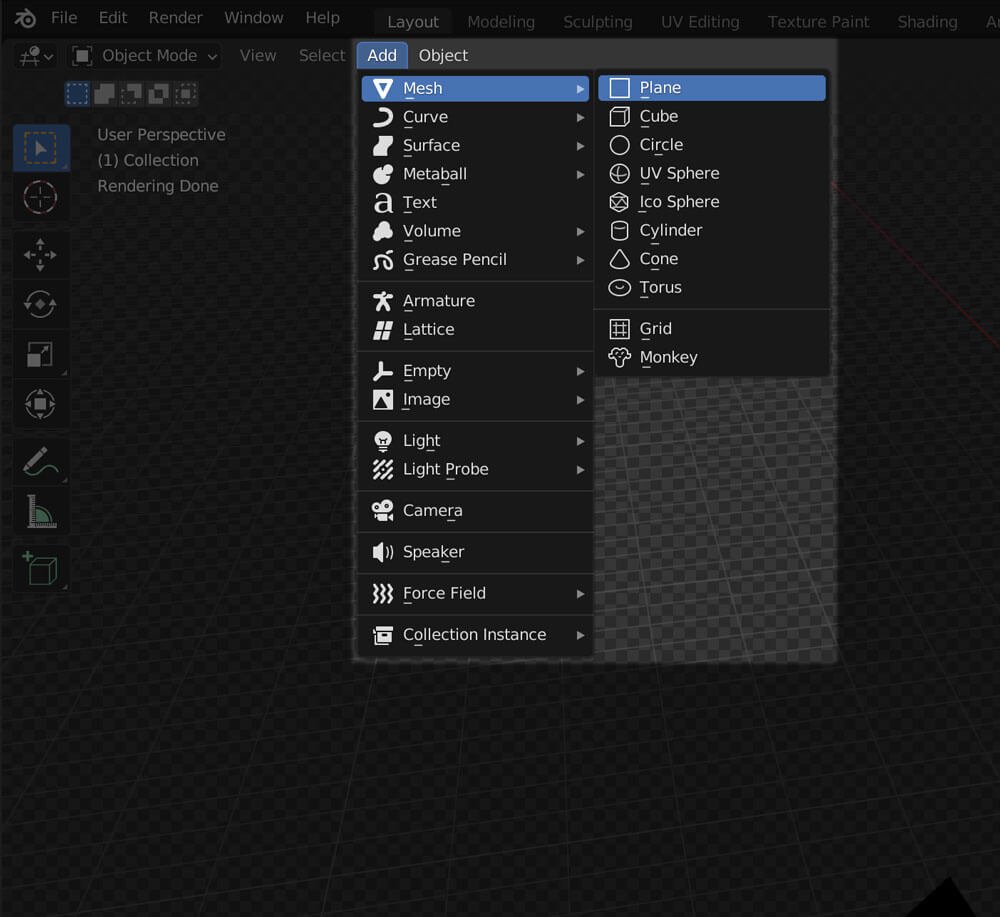Switch to the Modeling workspace tab
Image resolution: width=1000 pixels, height=917 pixels.
point(501,22)
